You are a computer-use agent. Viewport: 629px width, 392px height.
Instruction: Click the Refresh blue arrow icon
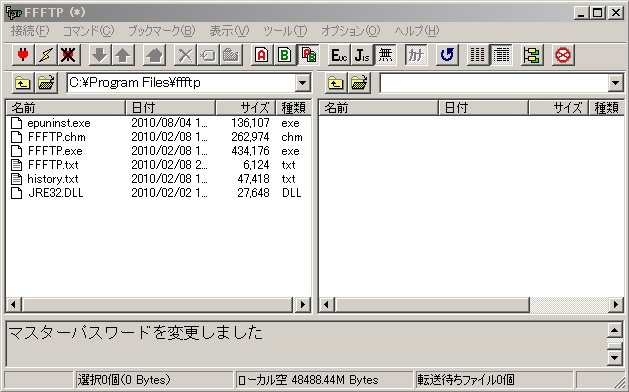click(x=447, y=55)
